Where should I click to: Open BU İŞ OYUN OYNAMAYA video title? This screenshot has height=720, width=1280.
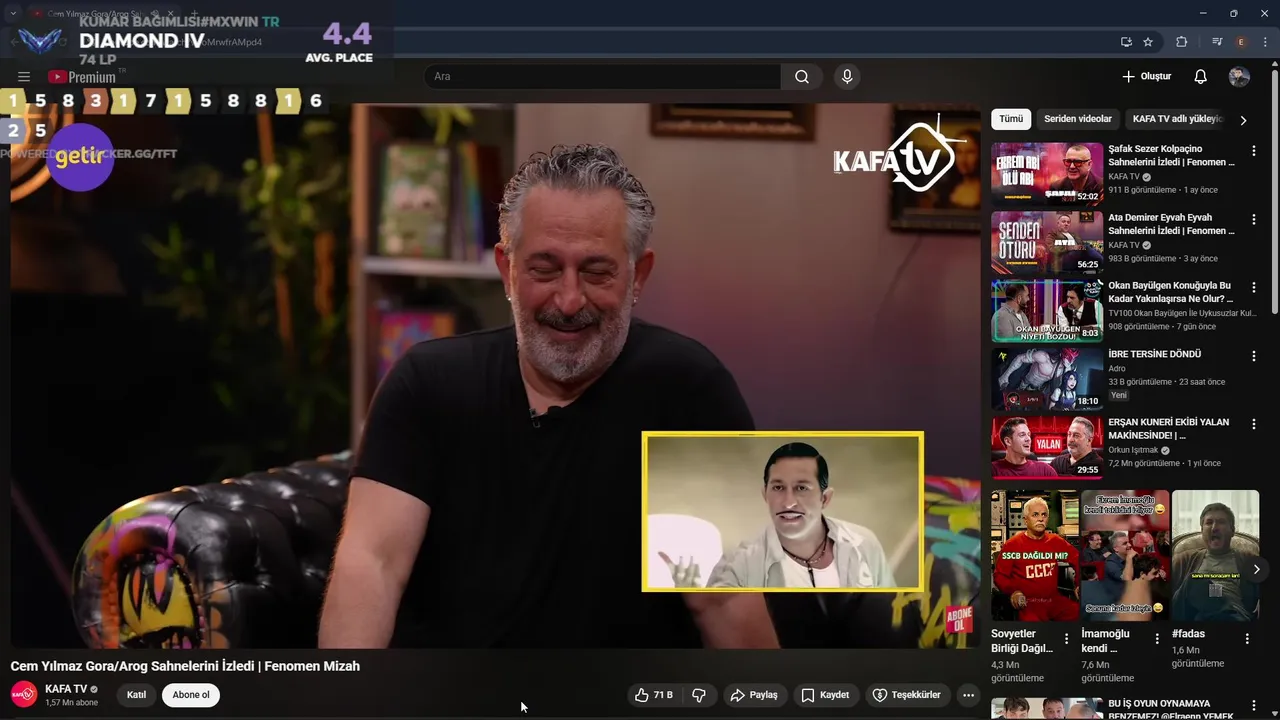tap(1171, 709)
